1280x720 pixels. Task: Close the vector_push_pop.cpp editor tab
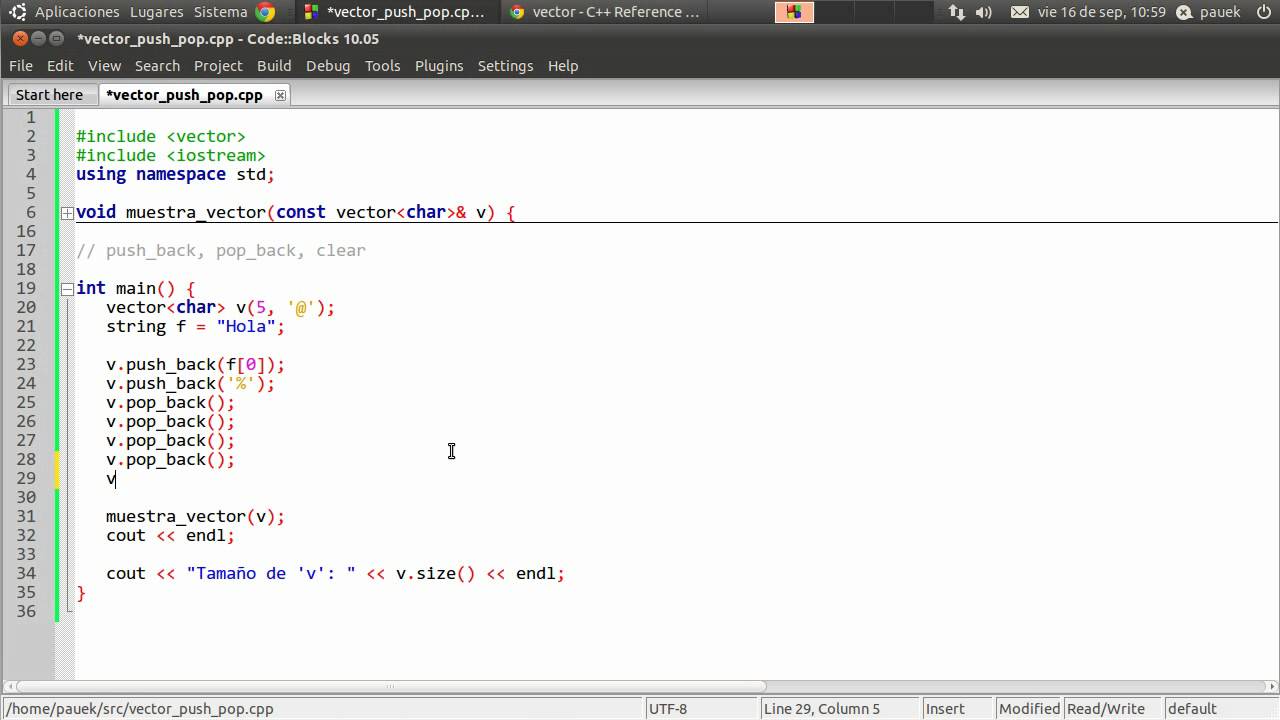point(280,95)
